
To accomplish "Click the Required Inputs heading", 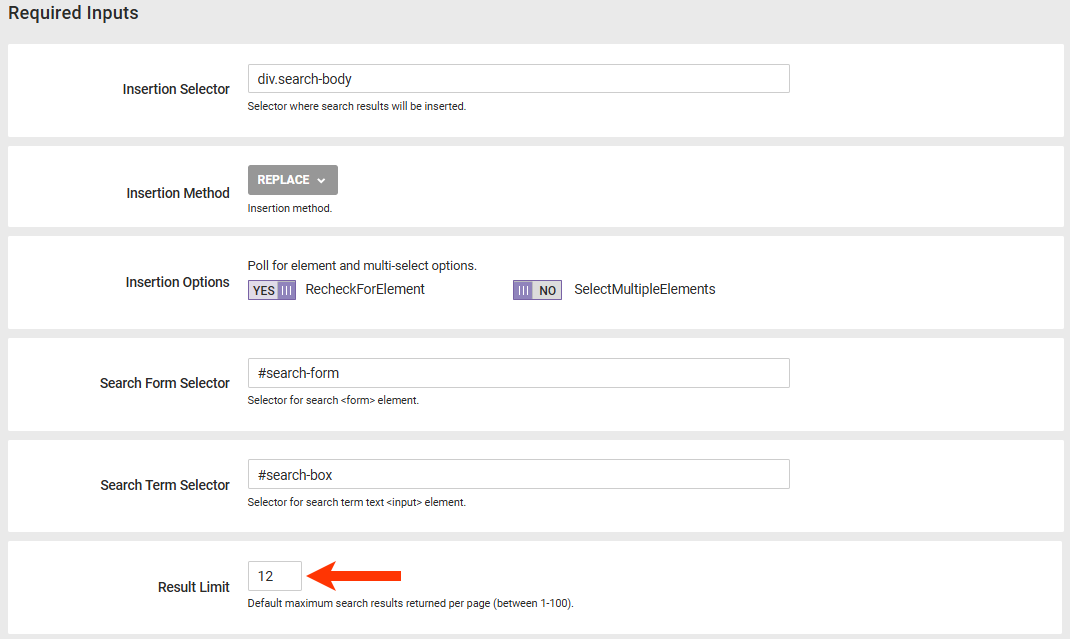I will point(73,13).
